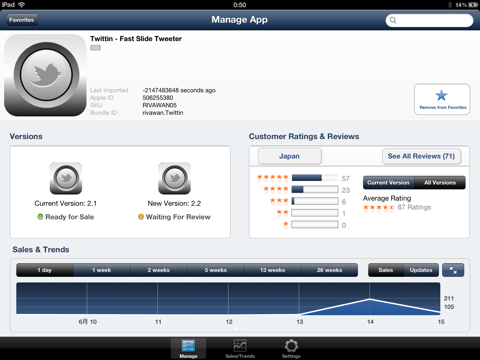Open See All Reviews (71)
The image size is (480, 360).
click(x=421, y=156)
